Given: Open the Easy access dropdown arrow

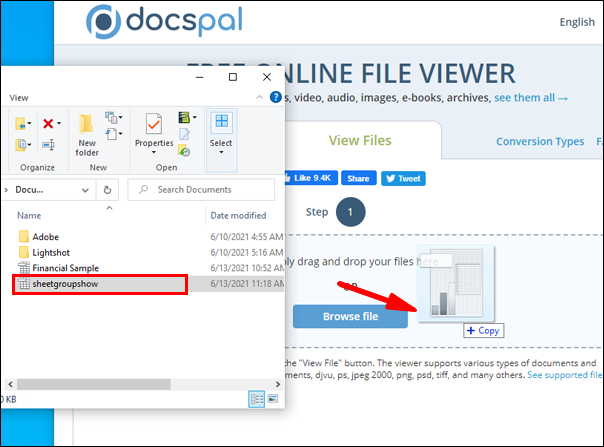Looking at the screenshot, I should coord(121,134).
